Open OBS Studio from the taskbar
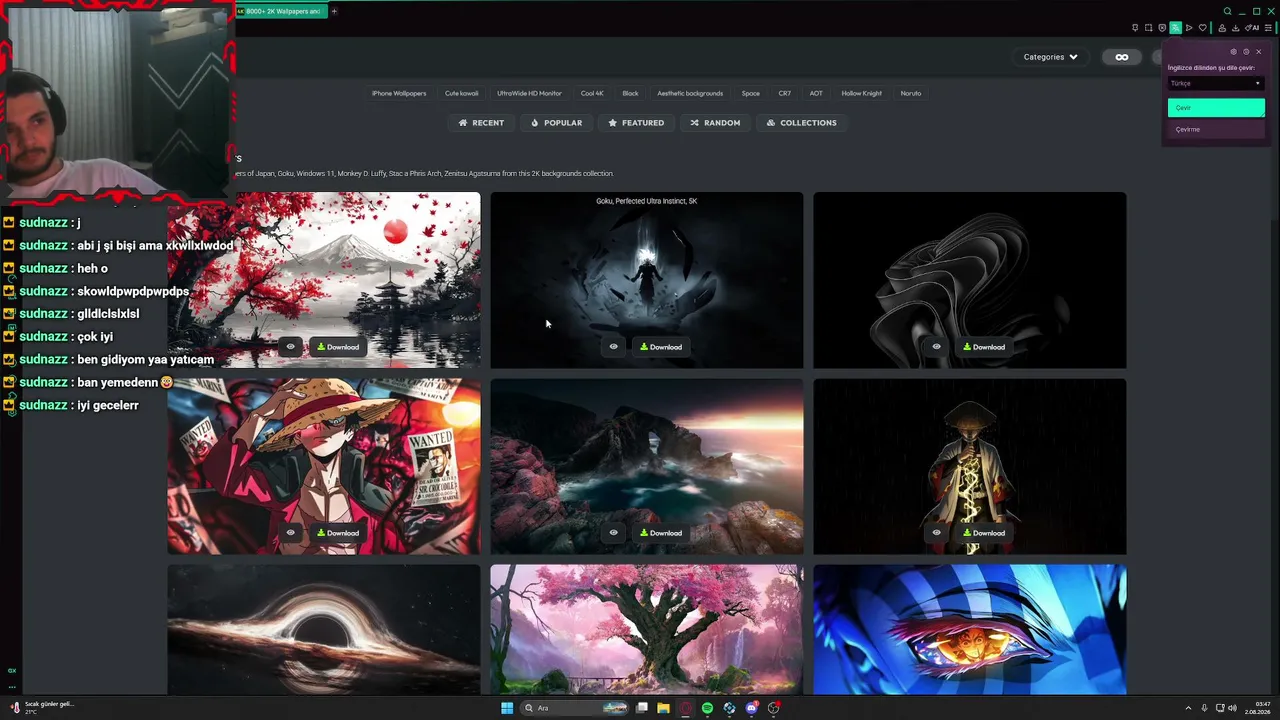The height and width of the screenshot is (720, 1280). click(773, 708)
